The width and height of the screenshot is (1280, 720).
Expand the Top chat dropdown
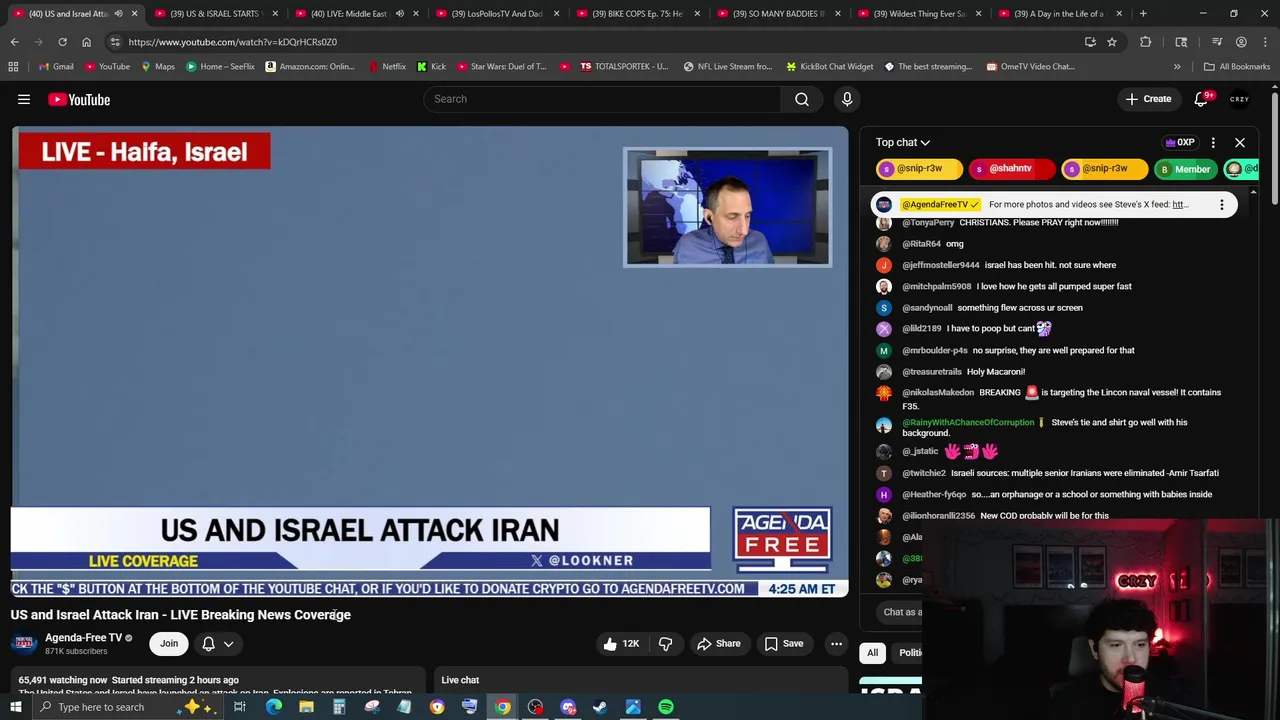point(903,143)
